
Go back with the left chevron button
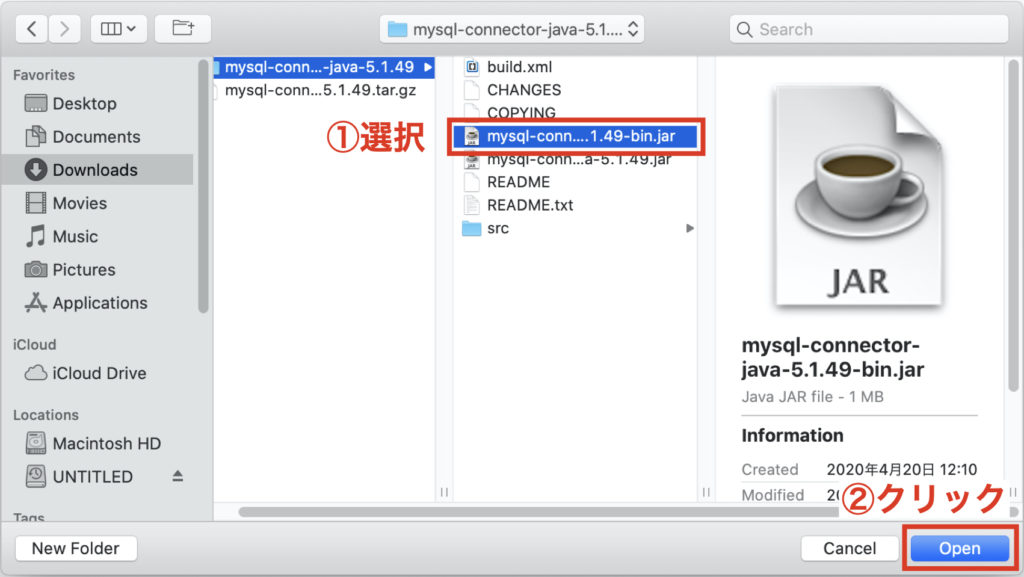pos(31,29)
